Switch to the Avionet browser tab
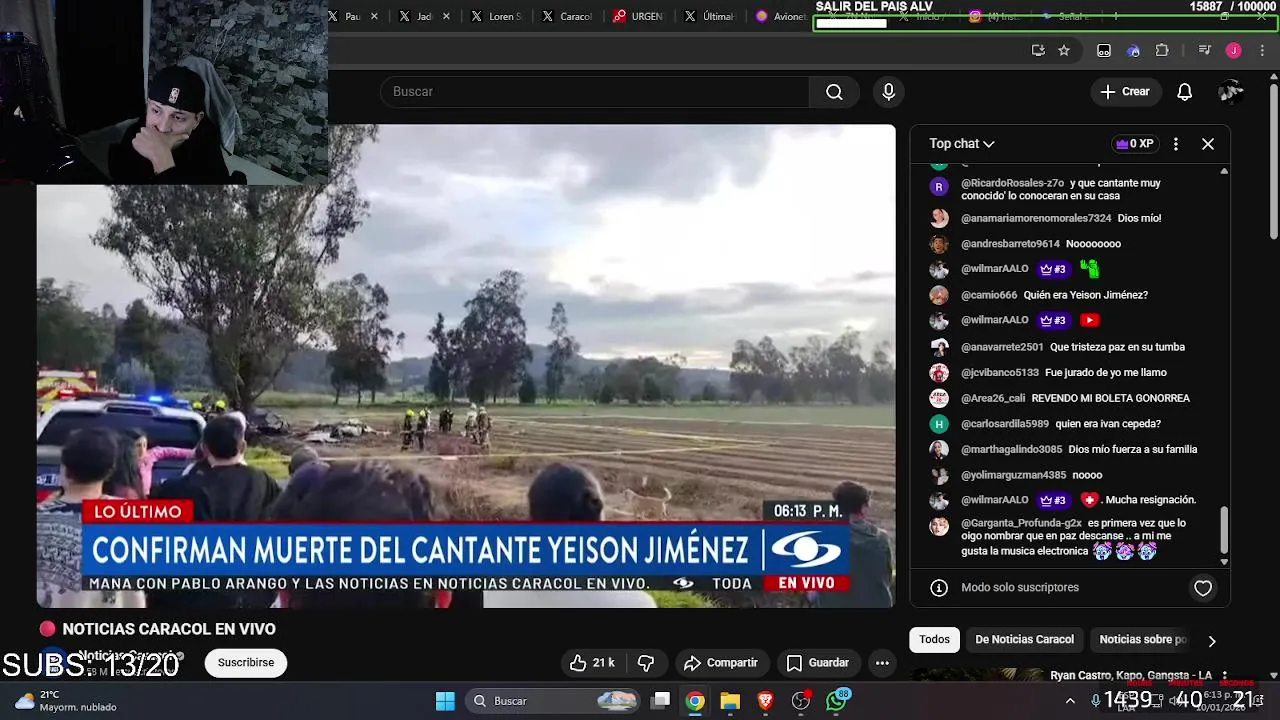Image resolution: width=1280 pixels, height=720 pixels. [x=780, y=16]
